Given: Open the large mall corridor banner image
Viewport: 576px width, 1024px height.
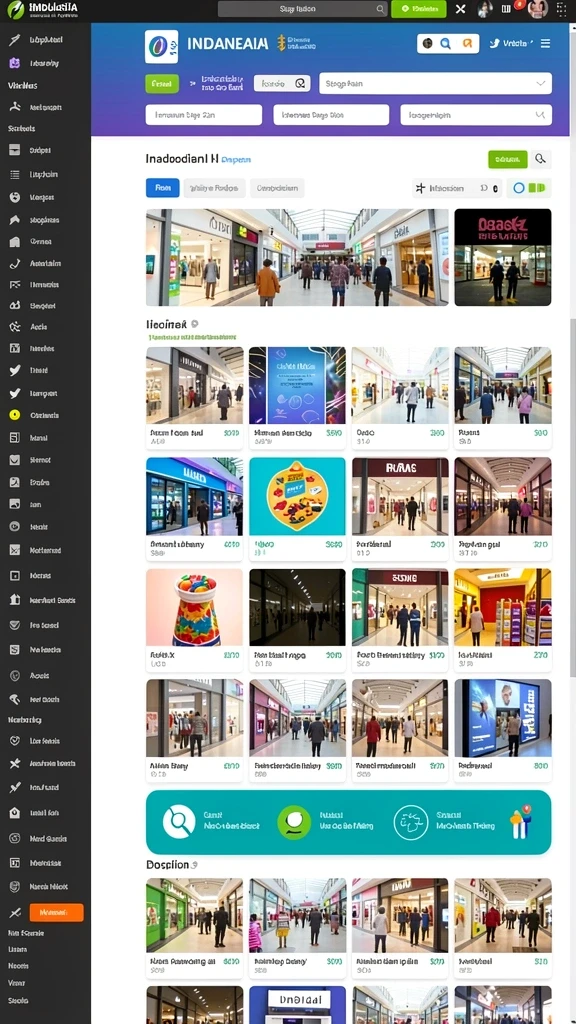Looking at the screenshot, I should point(297,257).
